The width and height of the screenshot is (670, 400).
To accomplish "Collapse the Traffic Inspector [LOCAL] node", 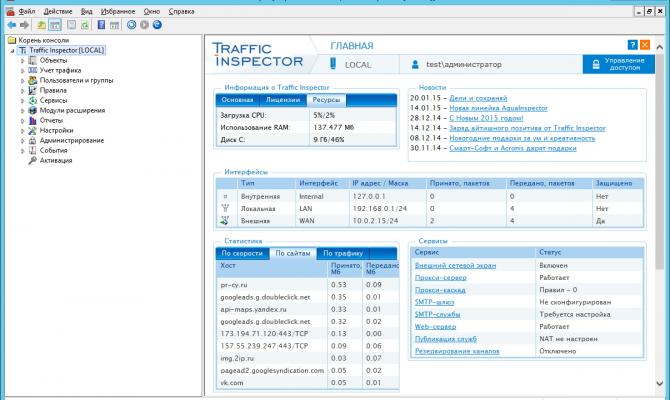I will 12,51.
